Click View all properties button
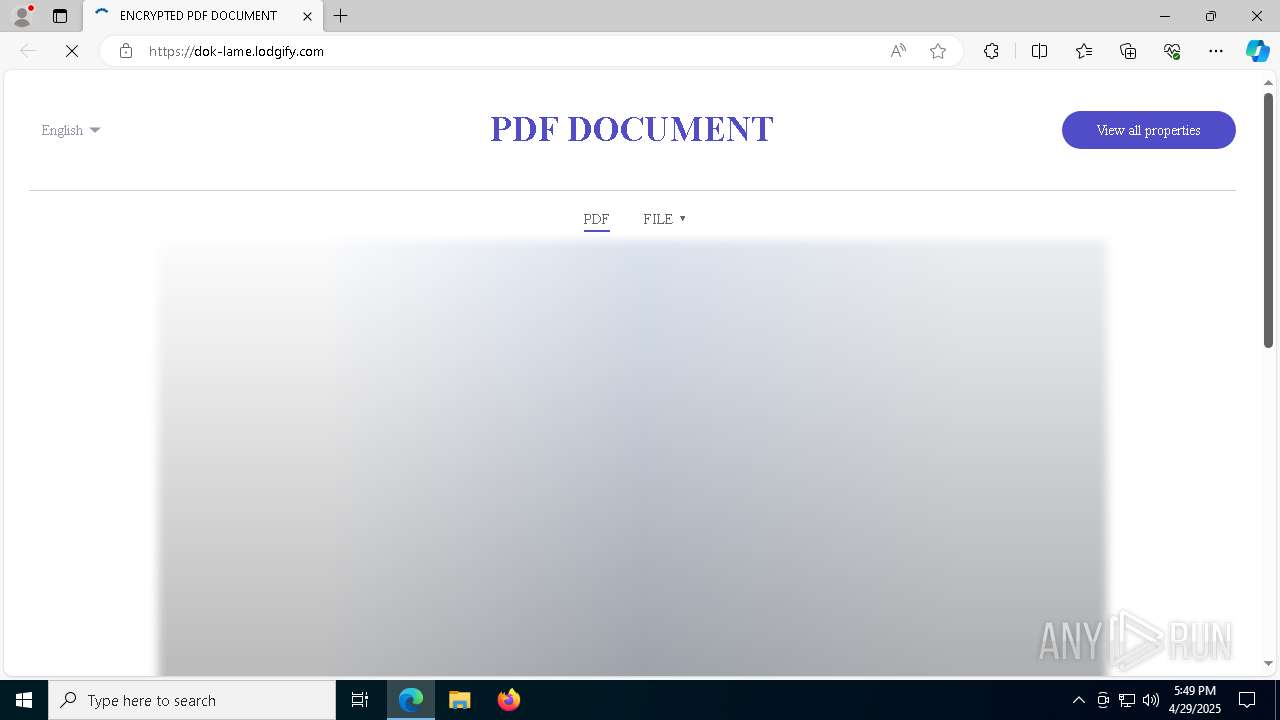1280x720 pixels. pyautogui.click(x=1148, y=130)
